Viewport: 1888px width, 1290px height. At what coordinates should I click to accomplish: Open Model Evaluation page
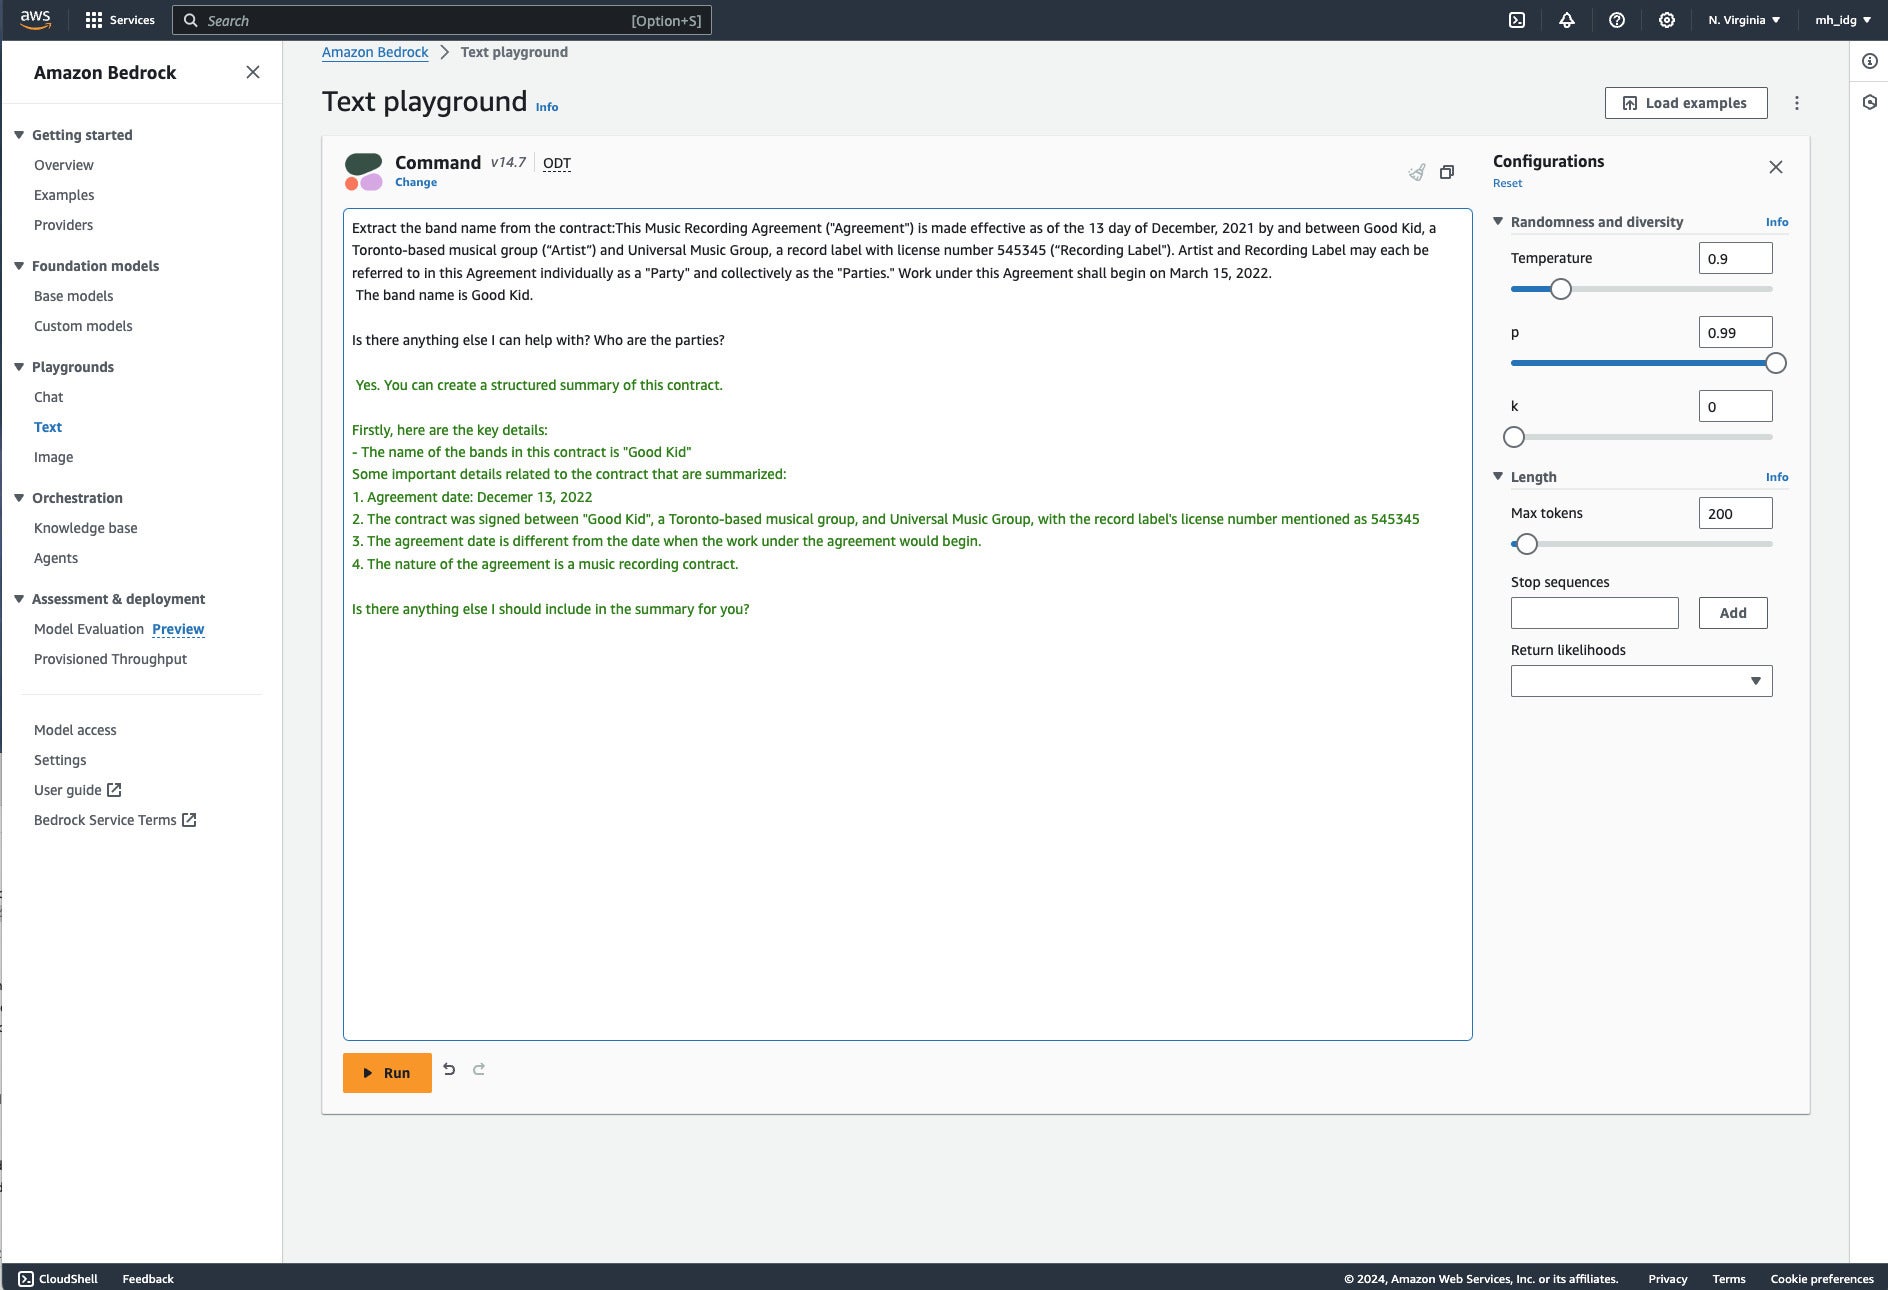coord(89,629)
